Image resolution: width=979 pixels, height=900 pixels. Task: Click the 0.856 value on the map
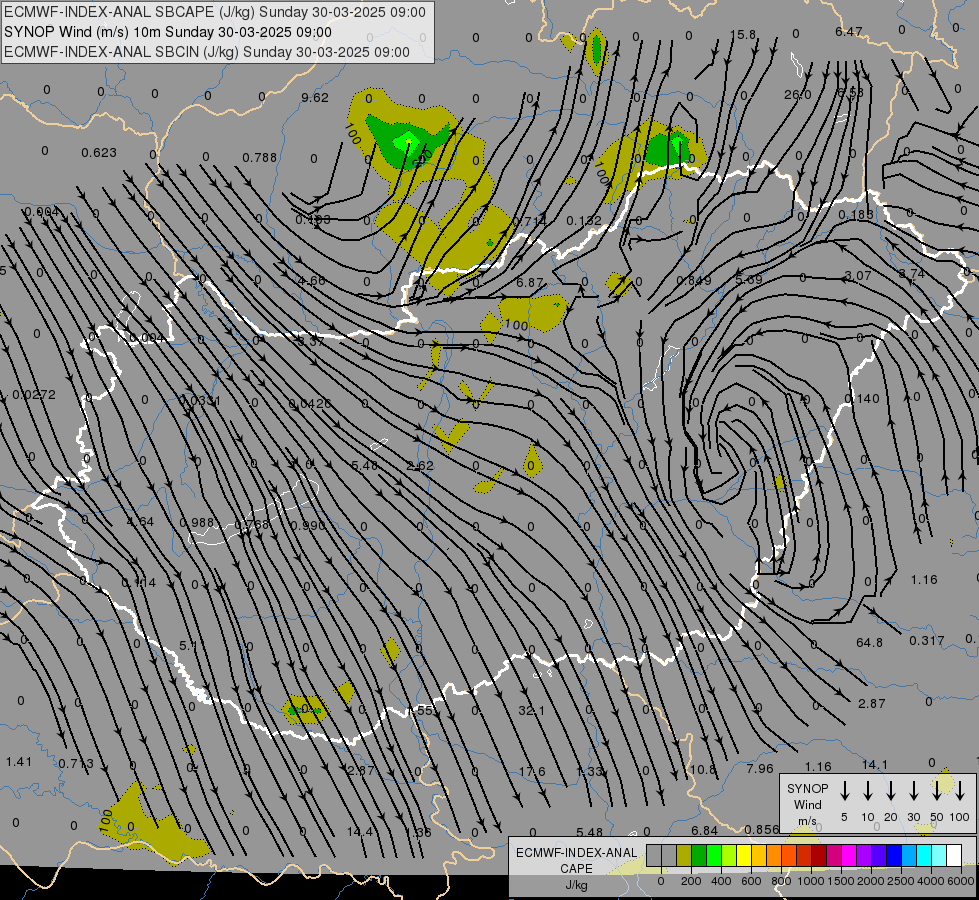[x=762, y=829]
